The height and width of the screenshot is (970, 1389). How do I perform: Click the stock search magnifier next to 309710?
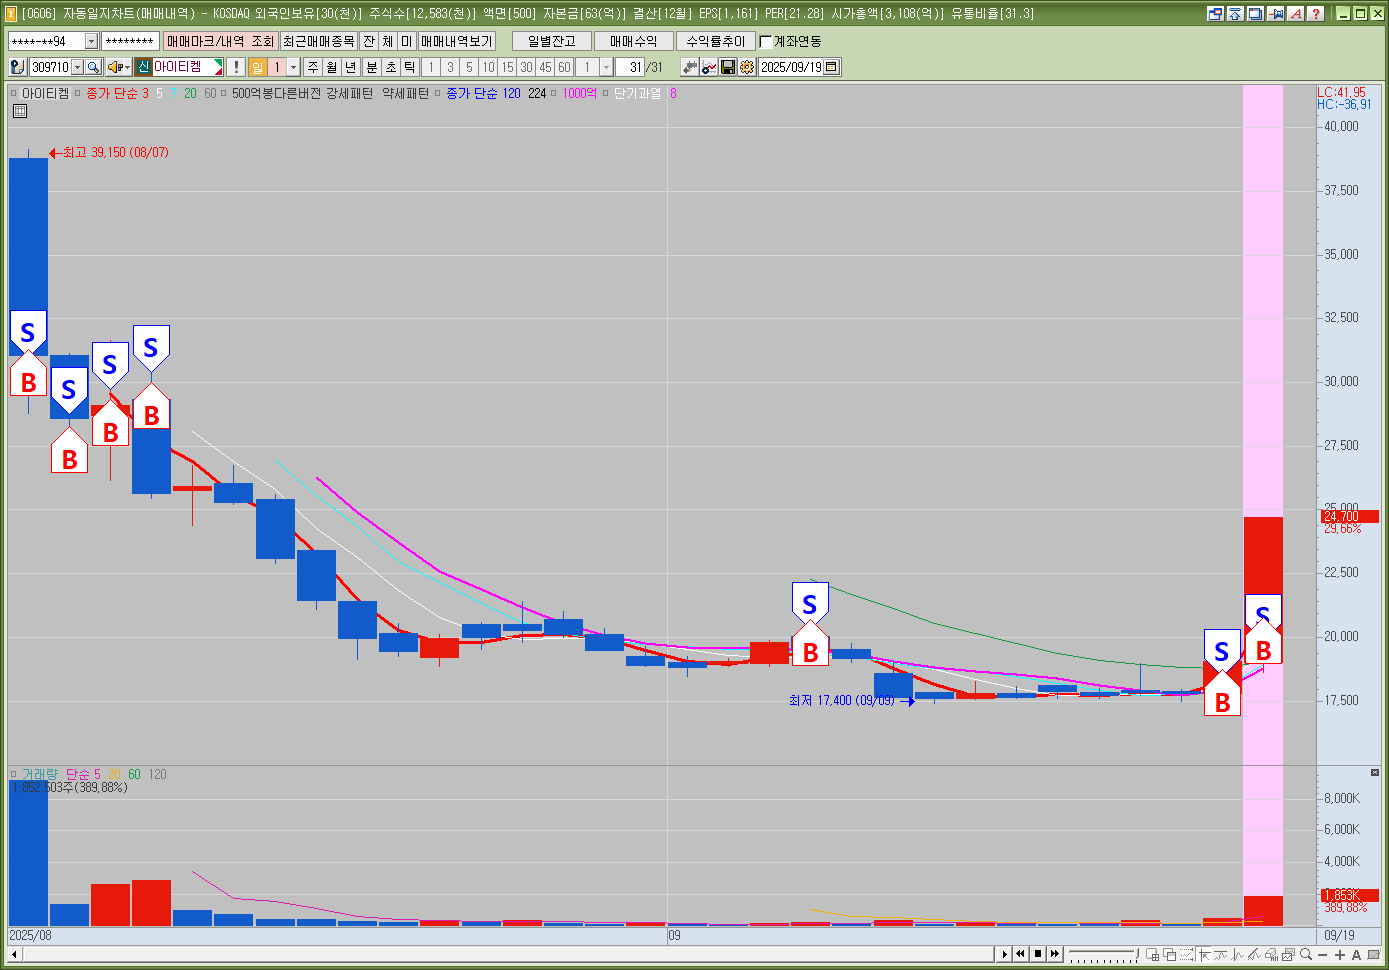pos(93,67)
